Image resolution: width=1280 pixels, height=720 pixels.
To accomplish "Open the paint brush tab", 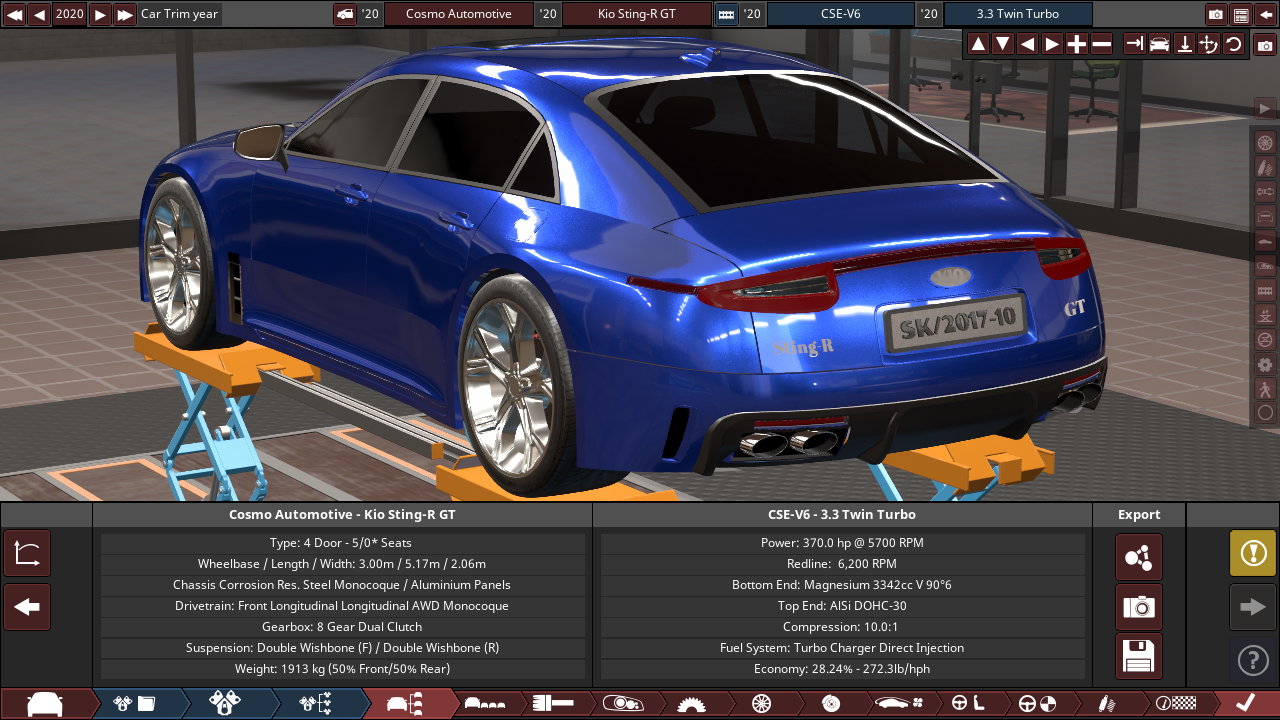I will (x=554, y=704).
